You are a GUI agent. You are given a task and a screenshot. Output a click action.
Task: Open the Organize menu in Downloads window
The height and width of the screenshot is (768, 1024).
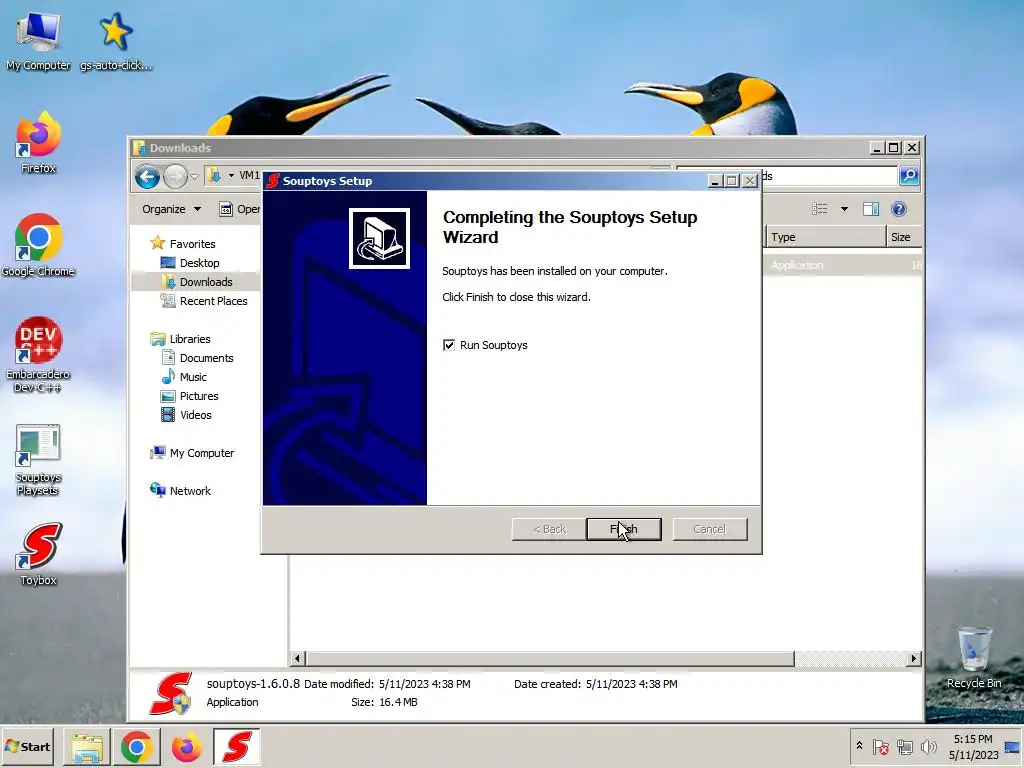tap(172, 209)
